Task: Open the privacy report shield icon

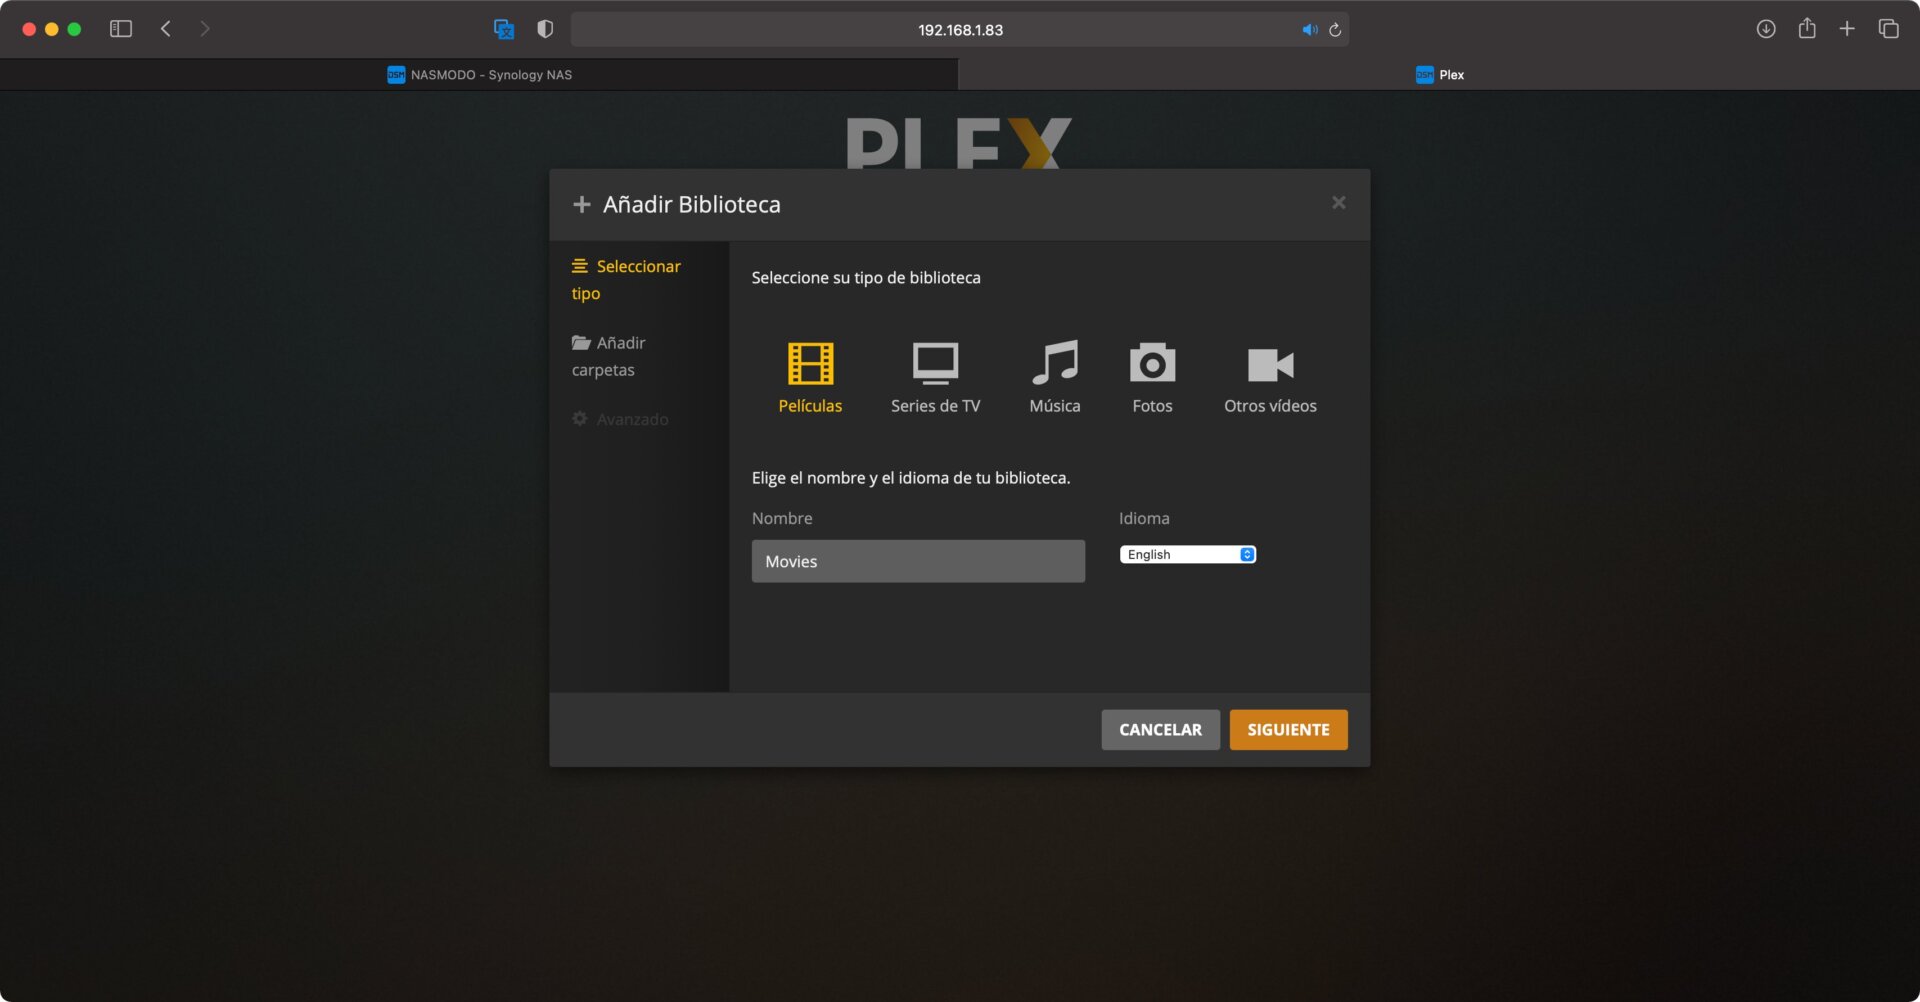Action: coord(545,29)
